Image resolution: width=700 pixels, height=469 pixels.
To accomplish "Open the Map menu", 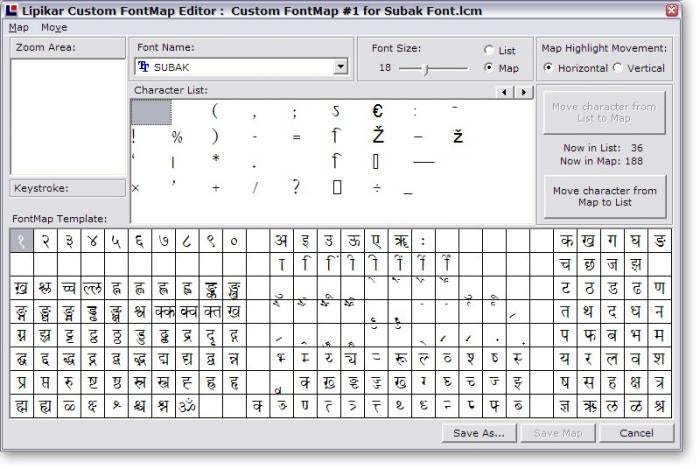I will pos(18,28).
